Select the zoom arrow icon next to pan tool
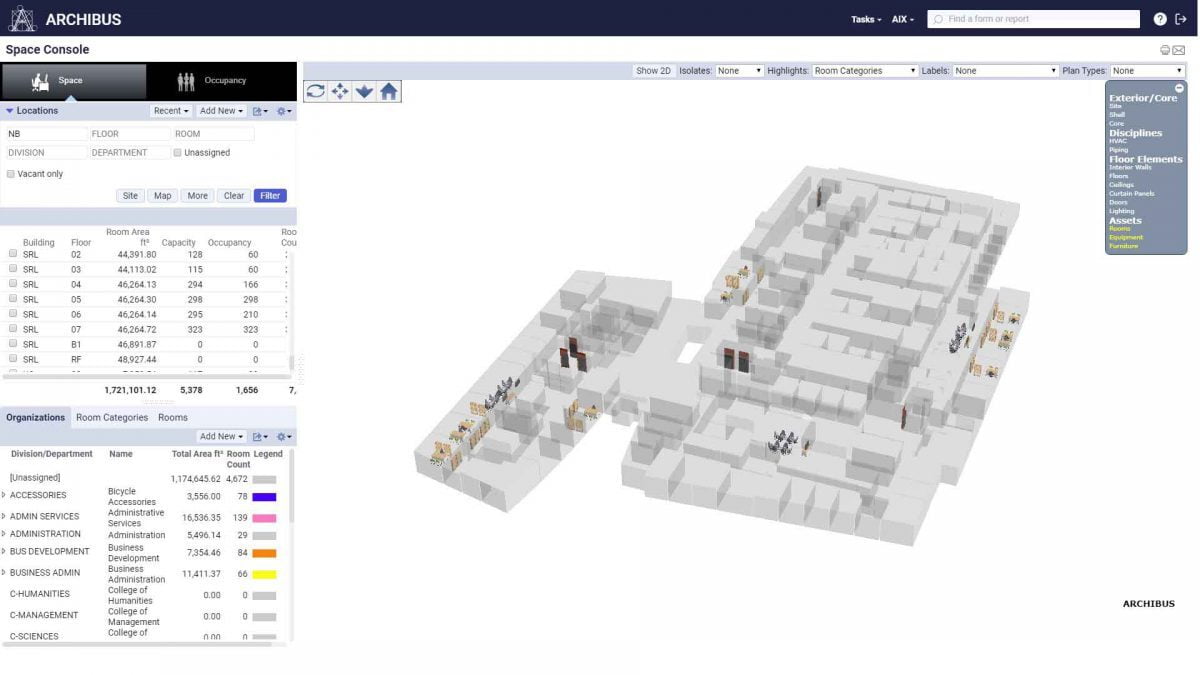1200x675 pixels. [x=364, y=91]
